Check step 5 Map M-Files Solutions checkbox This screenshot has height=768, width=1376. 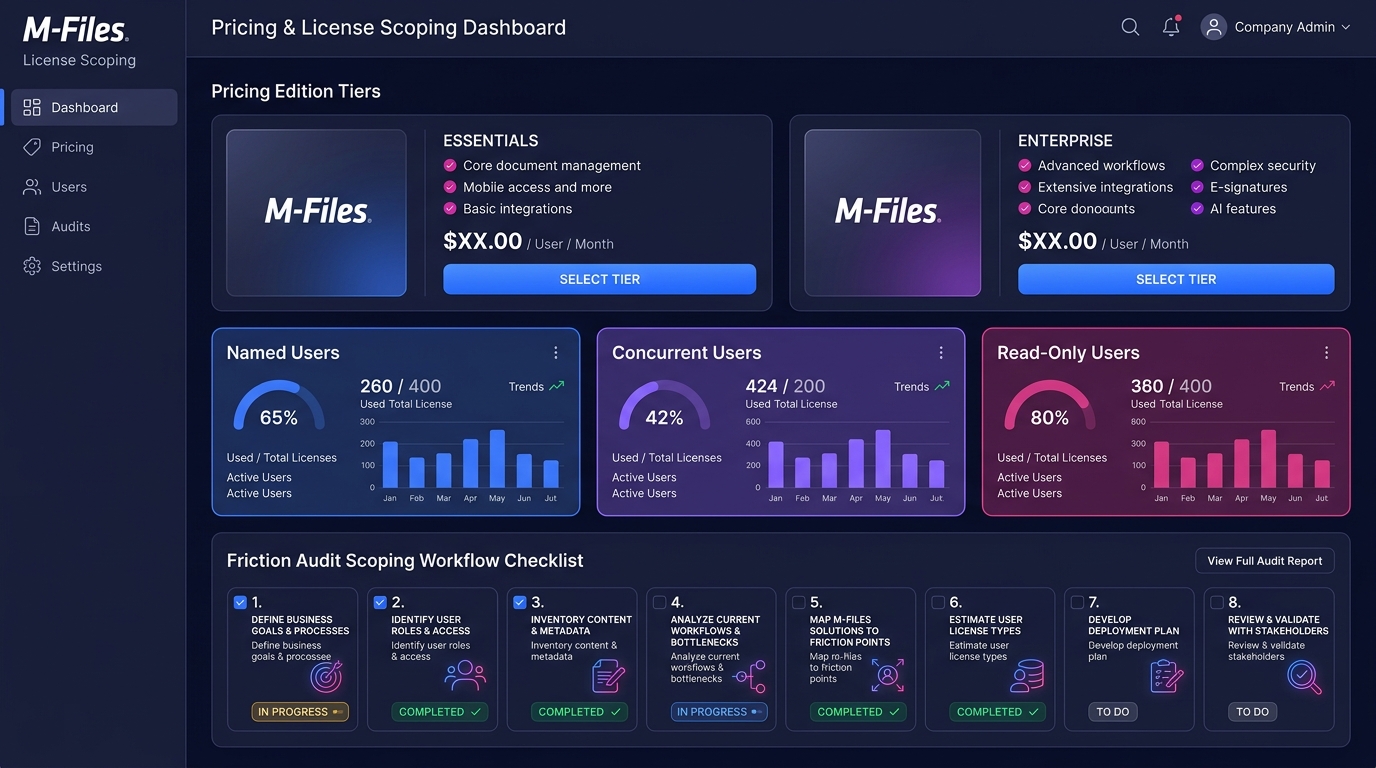[798, 602]
